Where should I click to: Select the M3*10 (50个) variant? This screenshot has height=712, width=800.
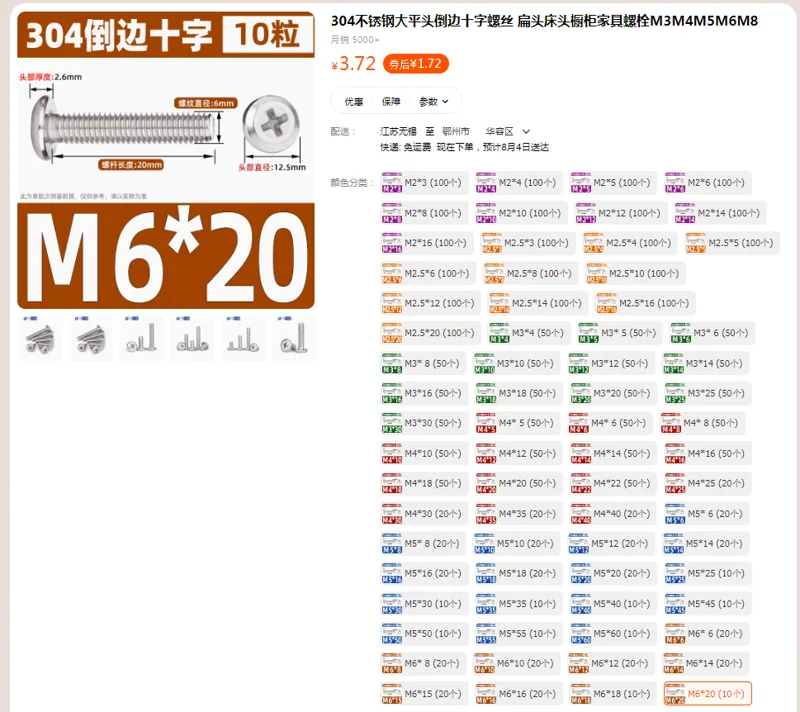517,363
